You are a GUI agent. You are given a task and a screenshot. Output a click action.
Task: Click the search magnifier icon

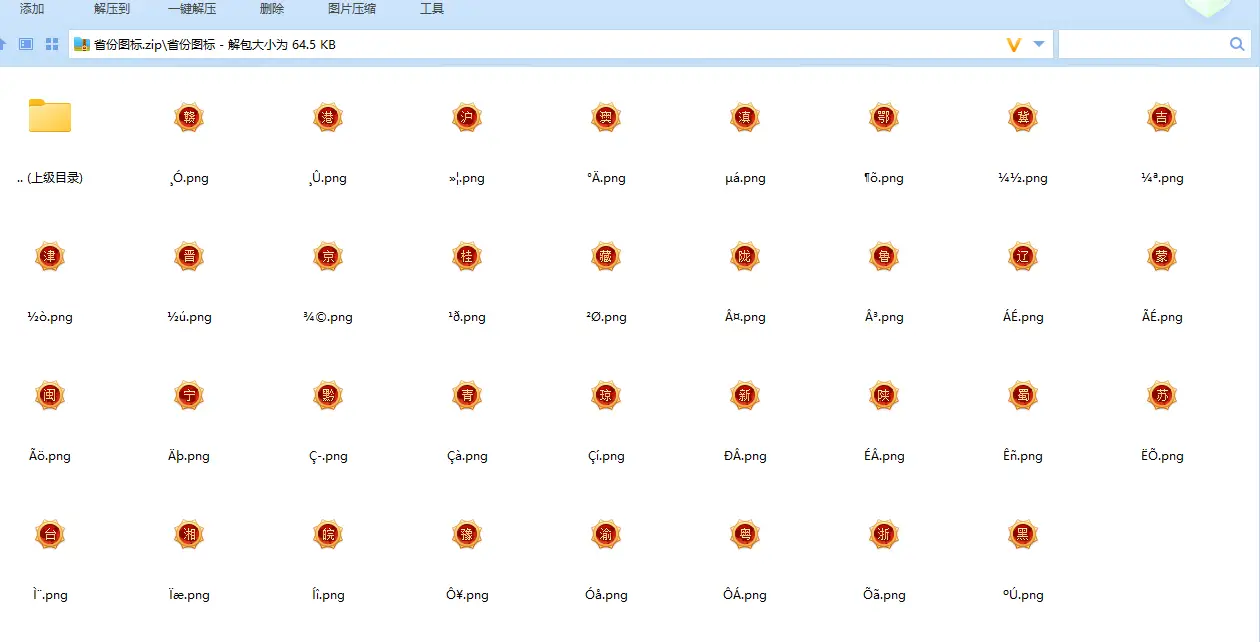(1237, 44)
